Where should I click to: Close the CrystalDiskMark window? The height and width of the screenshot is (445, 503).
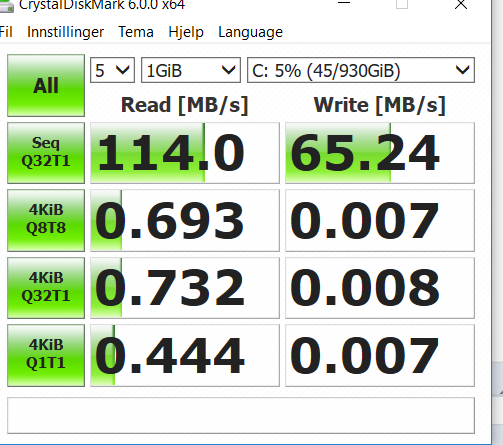point(461,5)
